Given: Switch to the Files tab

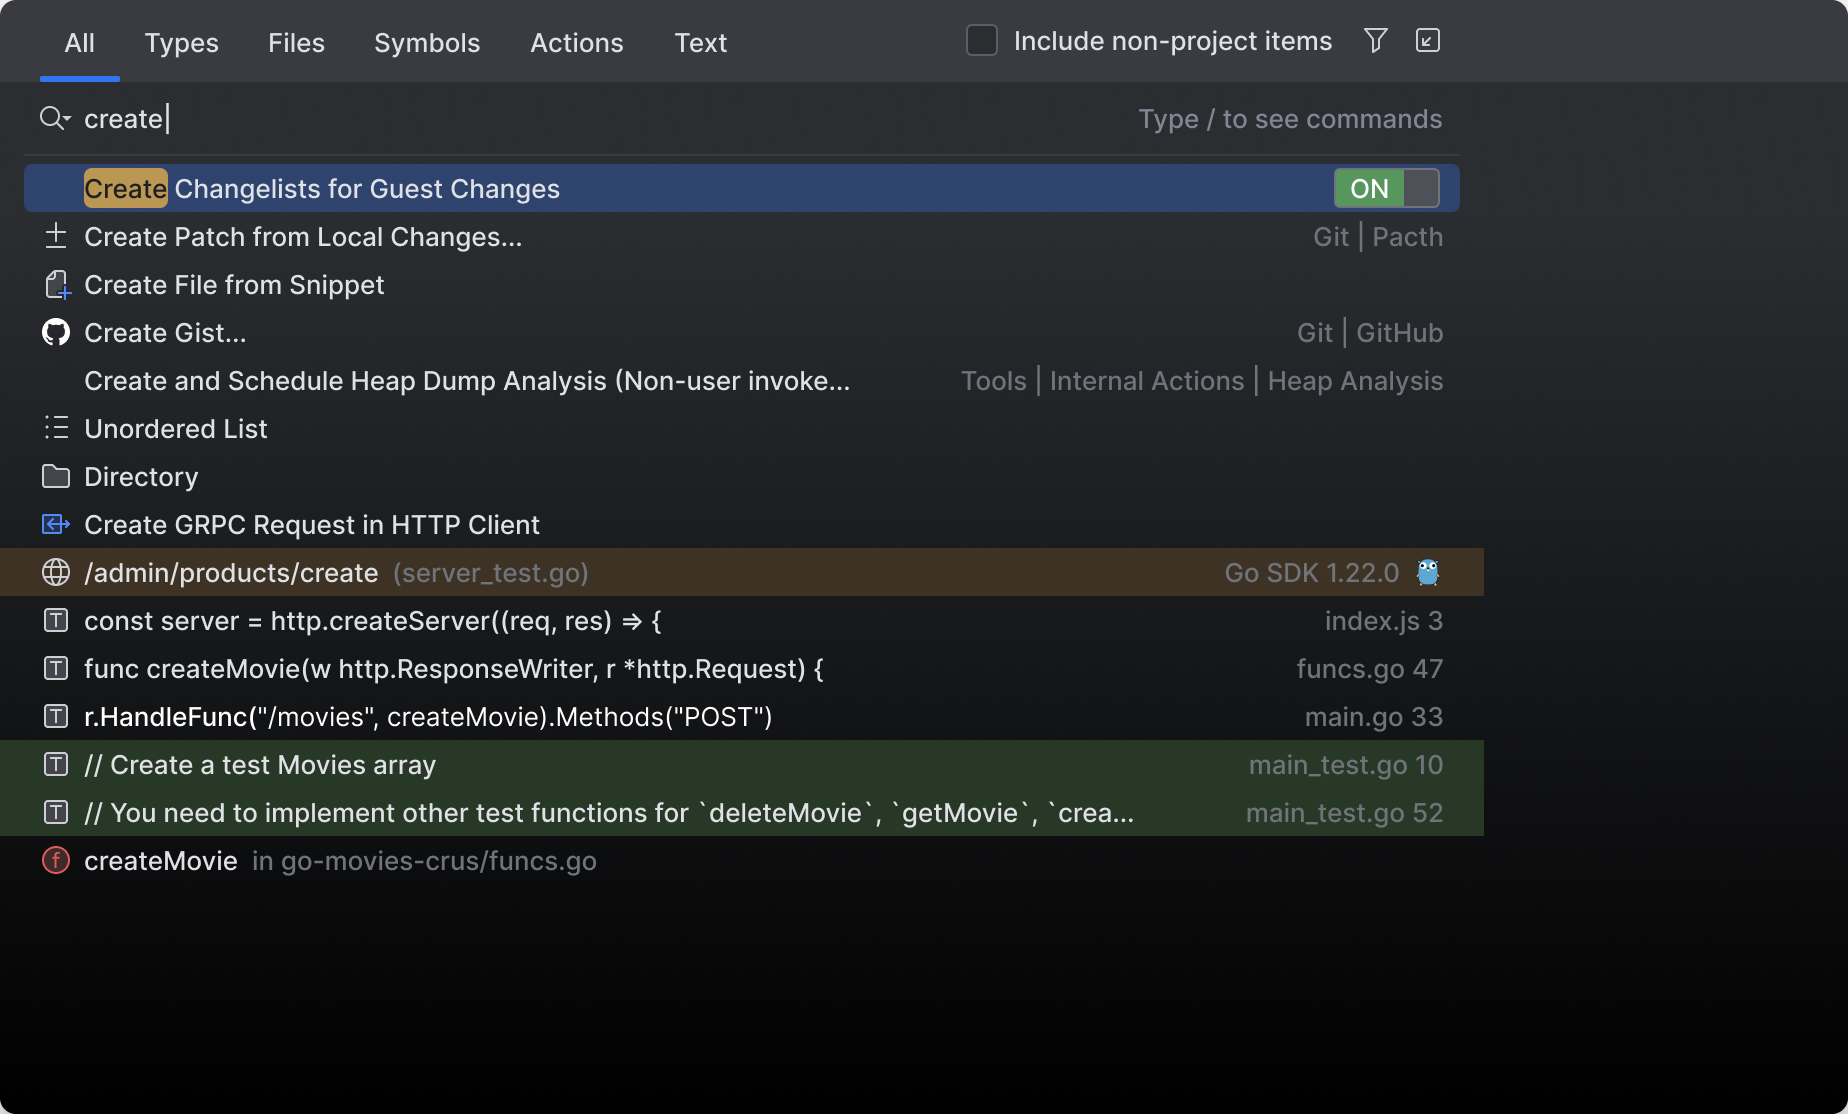Looking at the screenshot, I should click(296, 43).
